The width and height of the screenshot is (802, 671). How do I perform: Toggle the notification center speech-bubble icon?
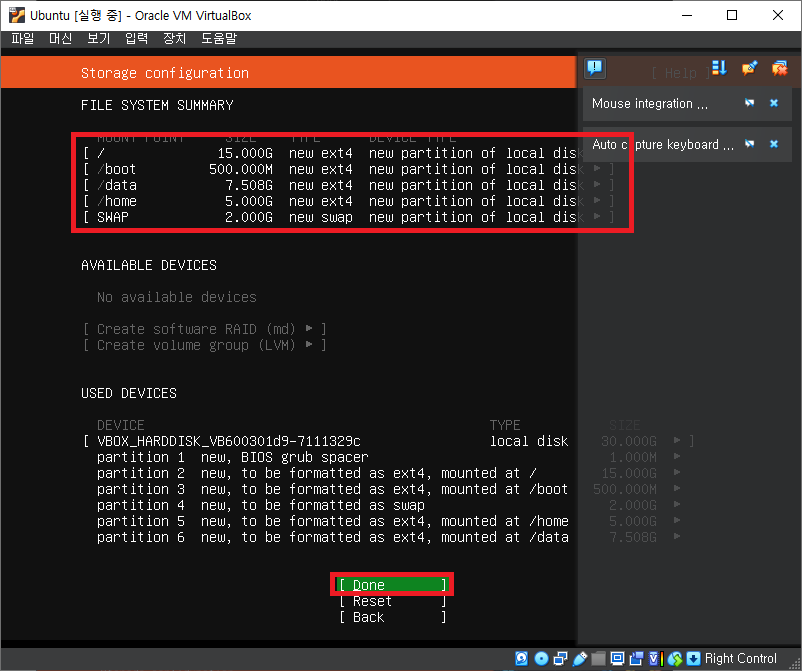click(595, 68)
